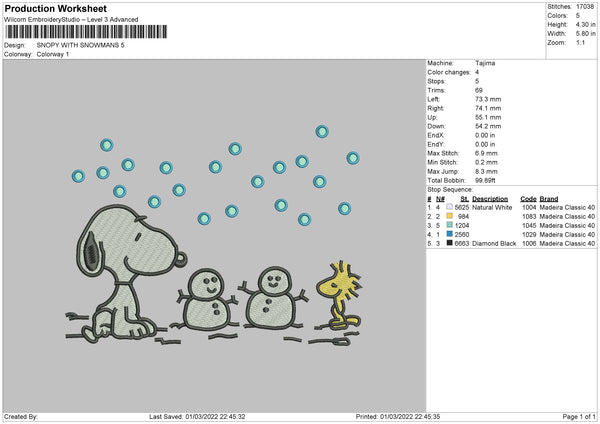Select the "Natural White" description text
This screenshot has width=600, height=424.
pyautogui.click(x=492, y=207)
